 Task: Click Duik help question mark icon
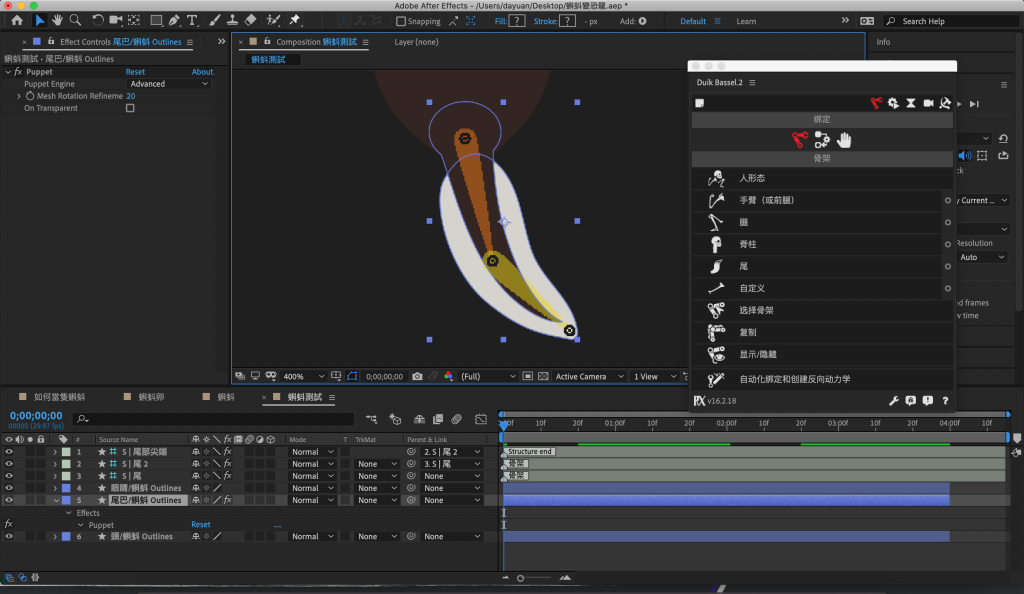(x=944, y=401)
